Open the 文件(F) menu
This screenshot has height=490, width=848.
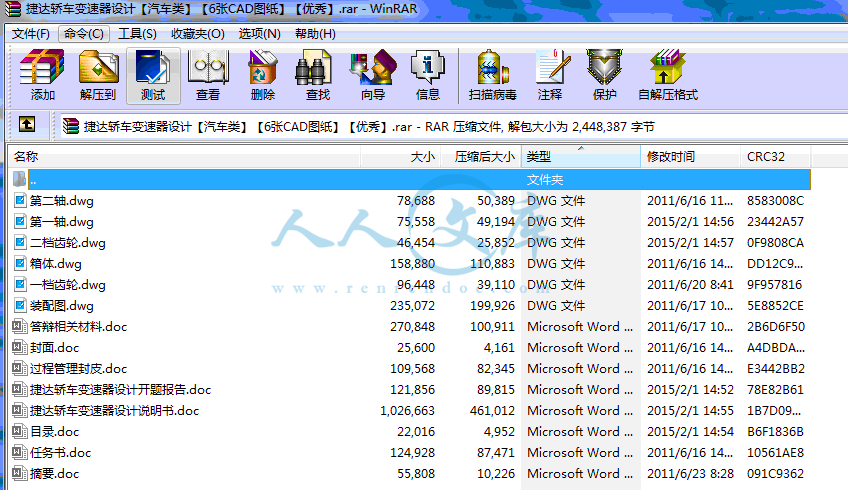click(31, 34)
